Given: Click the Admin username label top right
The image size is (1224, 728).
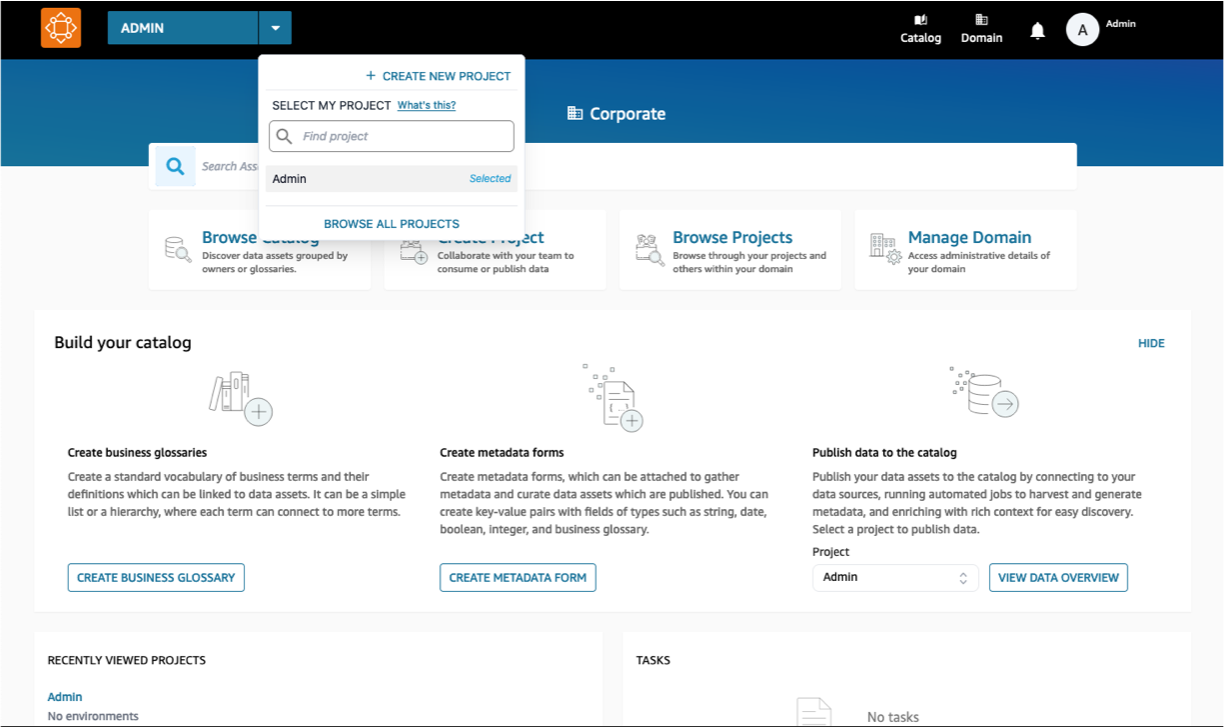Looking at the screenshot, I should (1120, 23).
